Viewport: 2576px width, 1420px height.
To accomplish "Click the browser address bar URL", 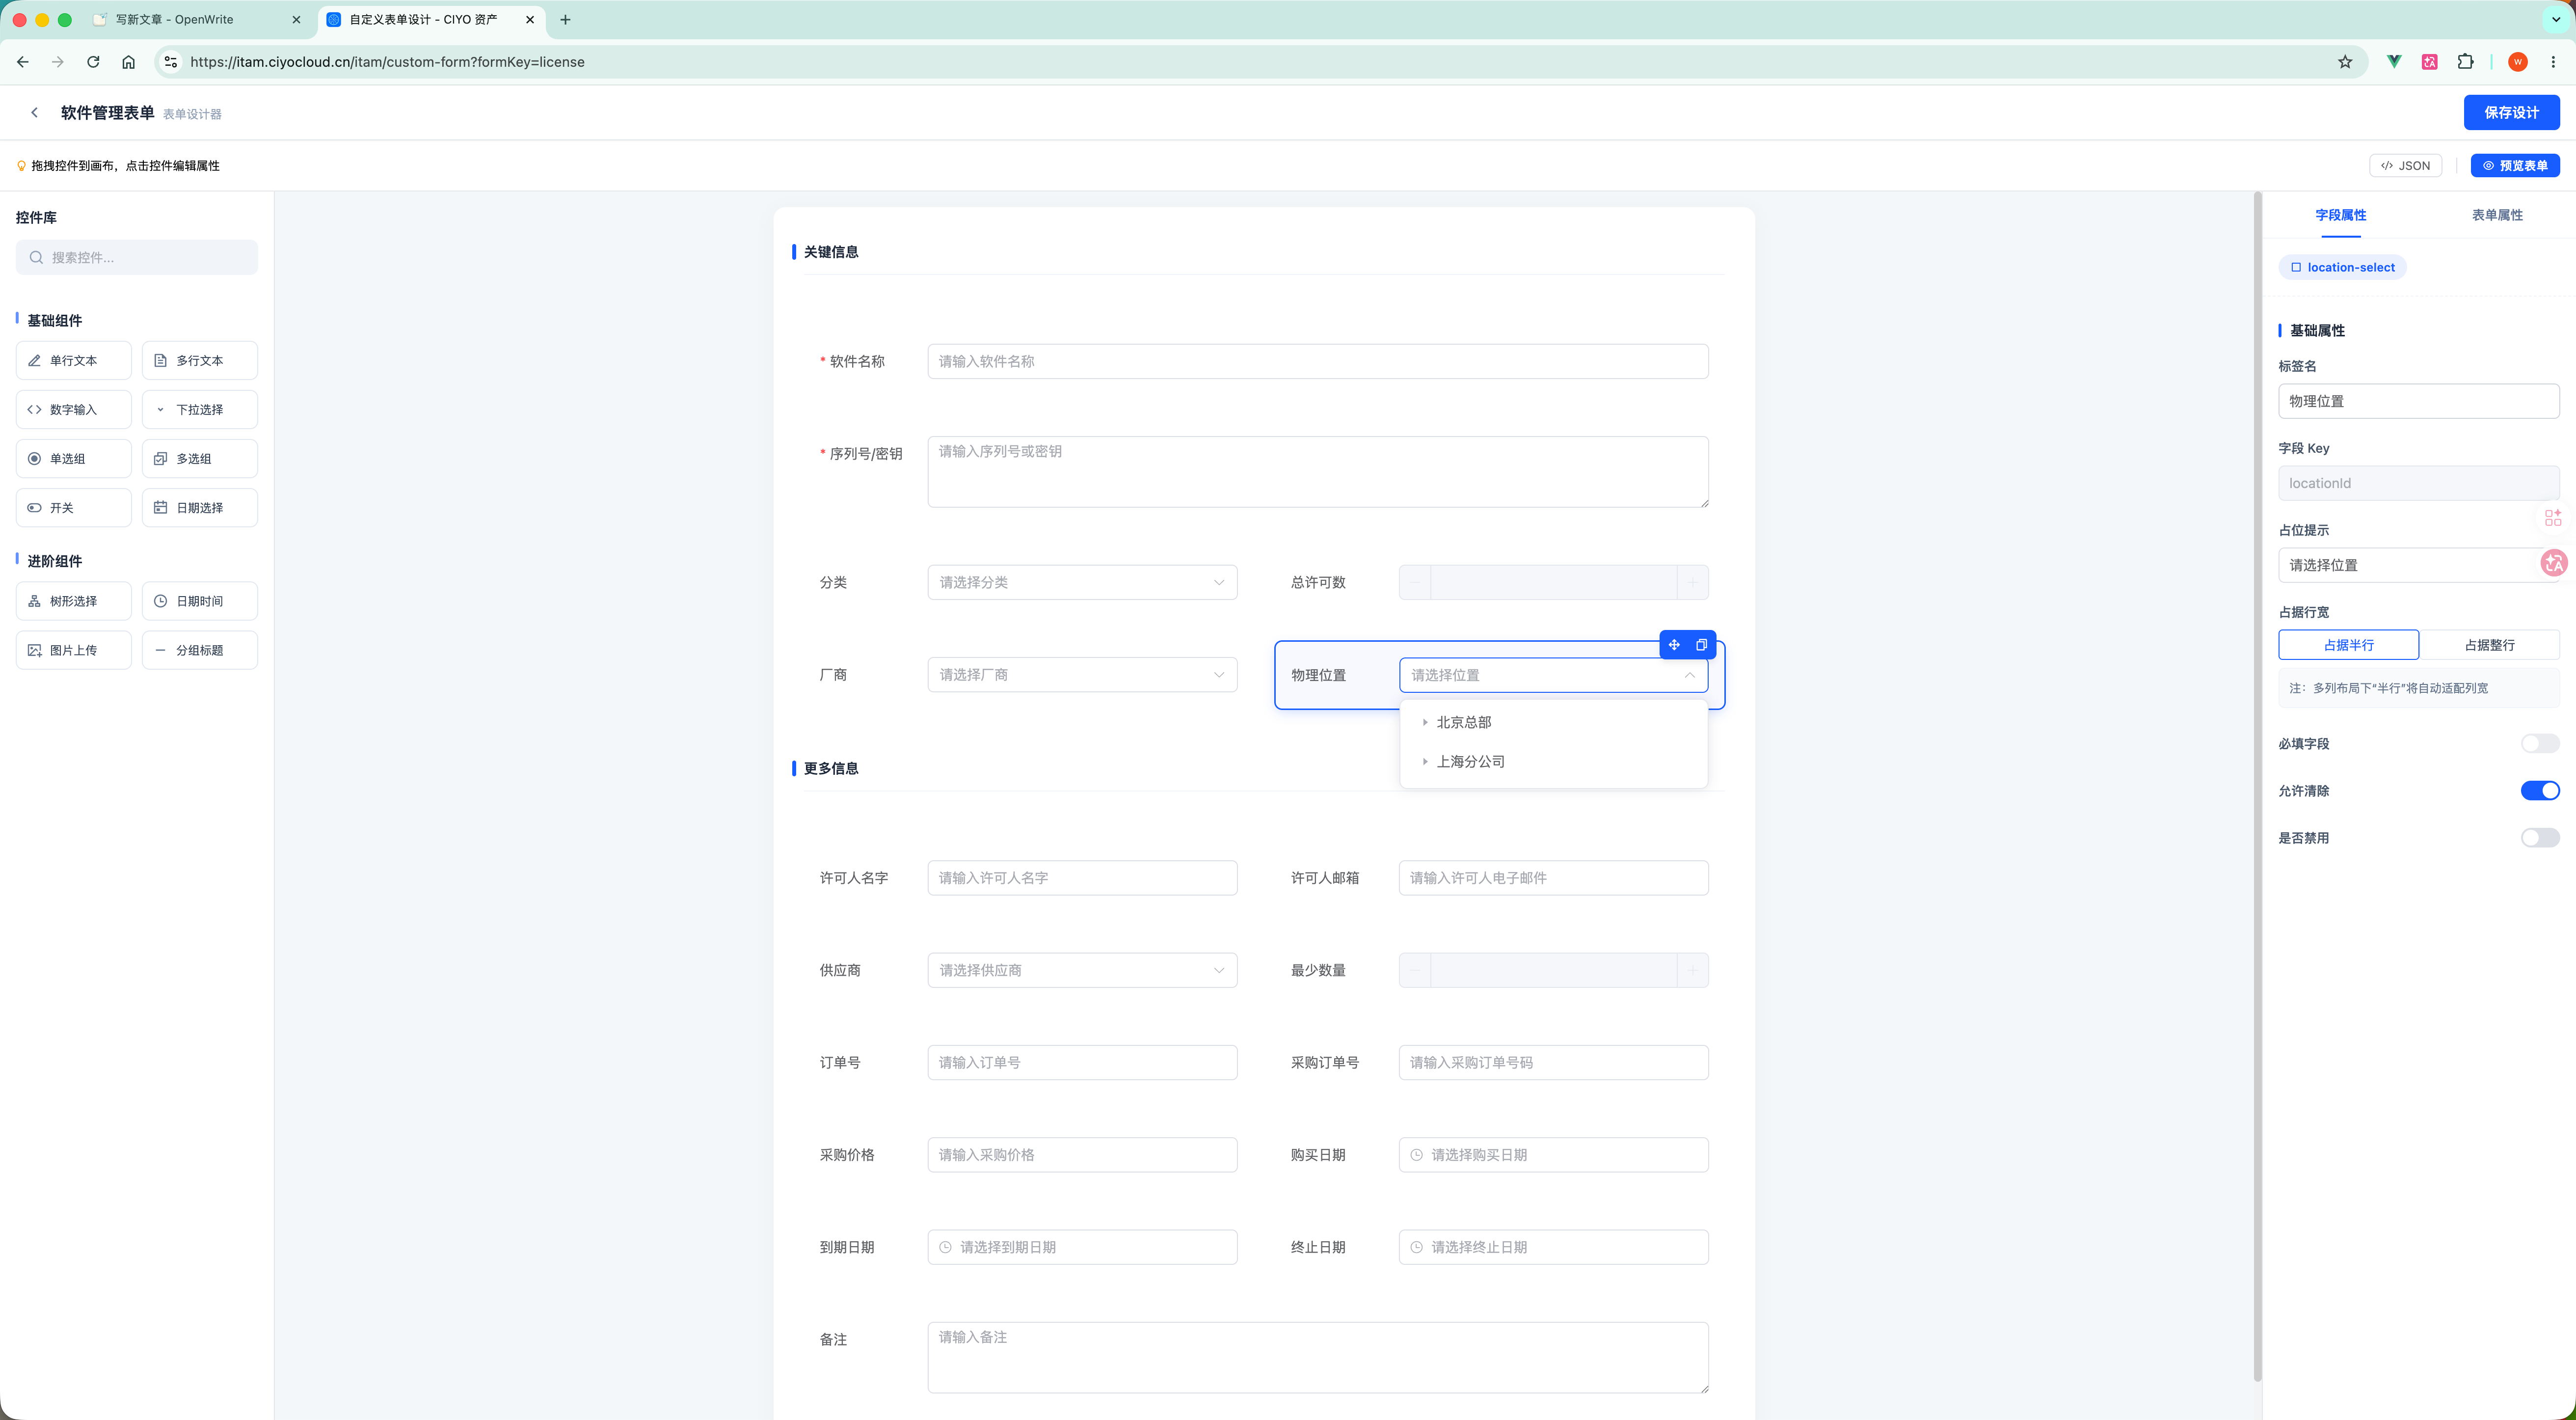I will point(388,62).
